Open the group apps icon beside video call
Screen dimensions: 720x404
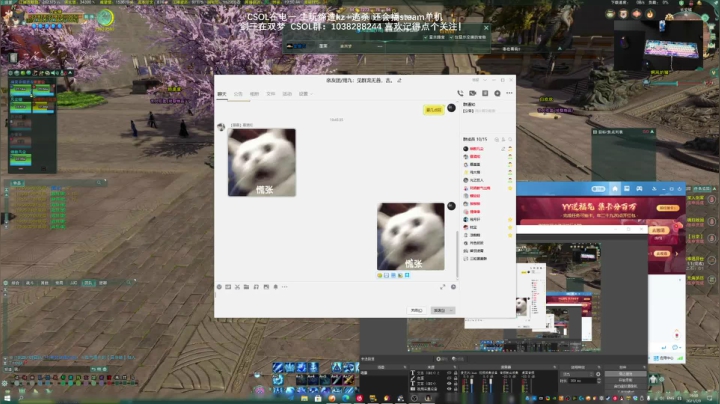point(485,93)
